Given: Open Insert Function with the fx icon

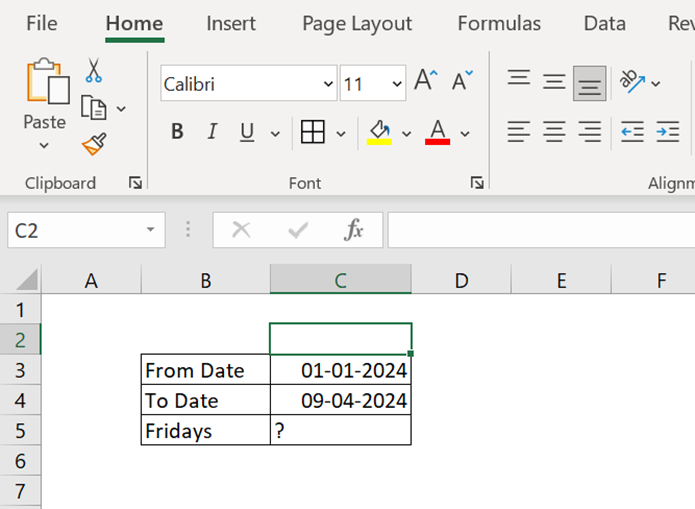Looking at the screenshot, I should 353,230.
